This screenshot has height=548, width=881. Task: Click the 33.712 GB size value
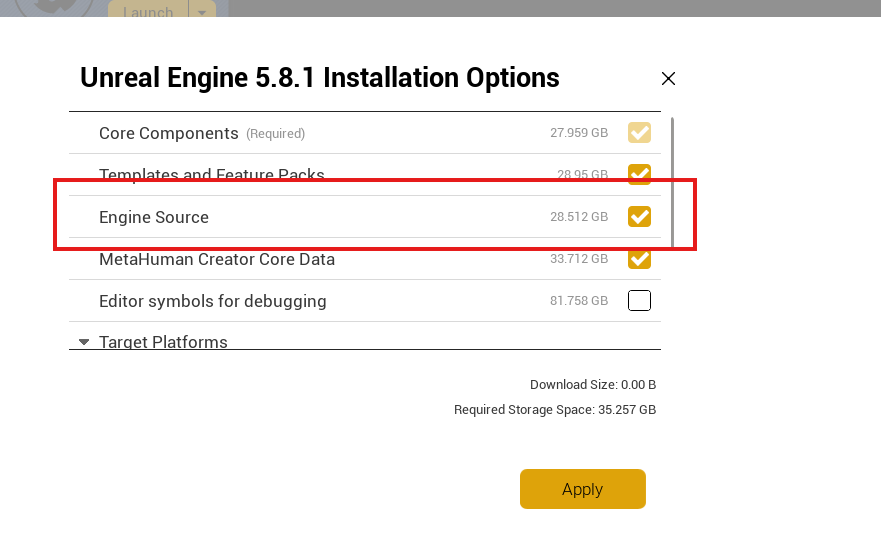579,259
